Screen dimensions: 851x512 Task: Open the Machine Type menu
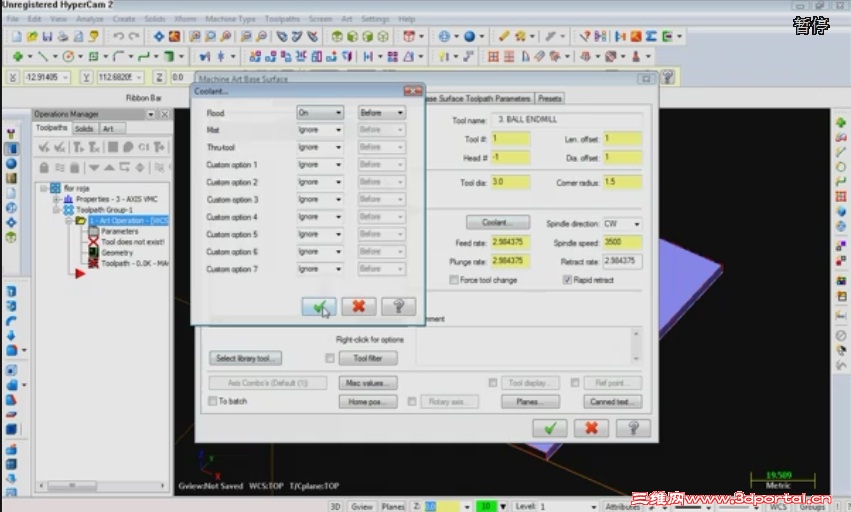[x=230, y=19]
